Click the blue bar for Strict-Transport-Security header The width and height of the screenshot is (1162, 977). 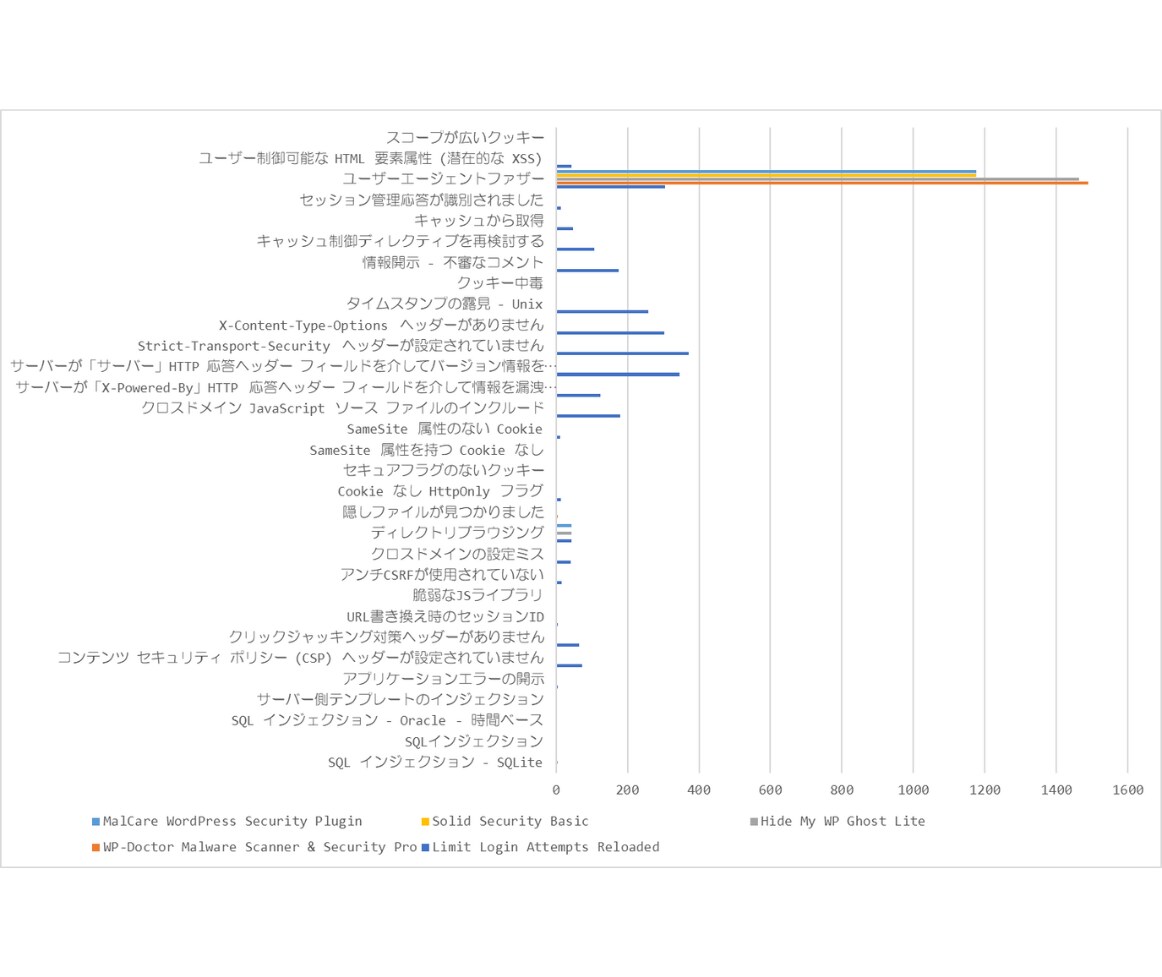(622, 354)
